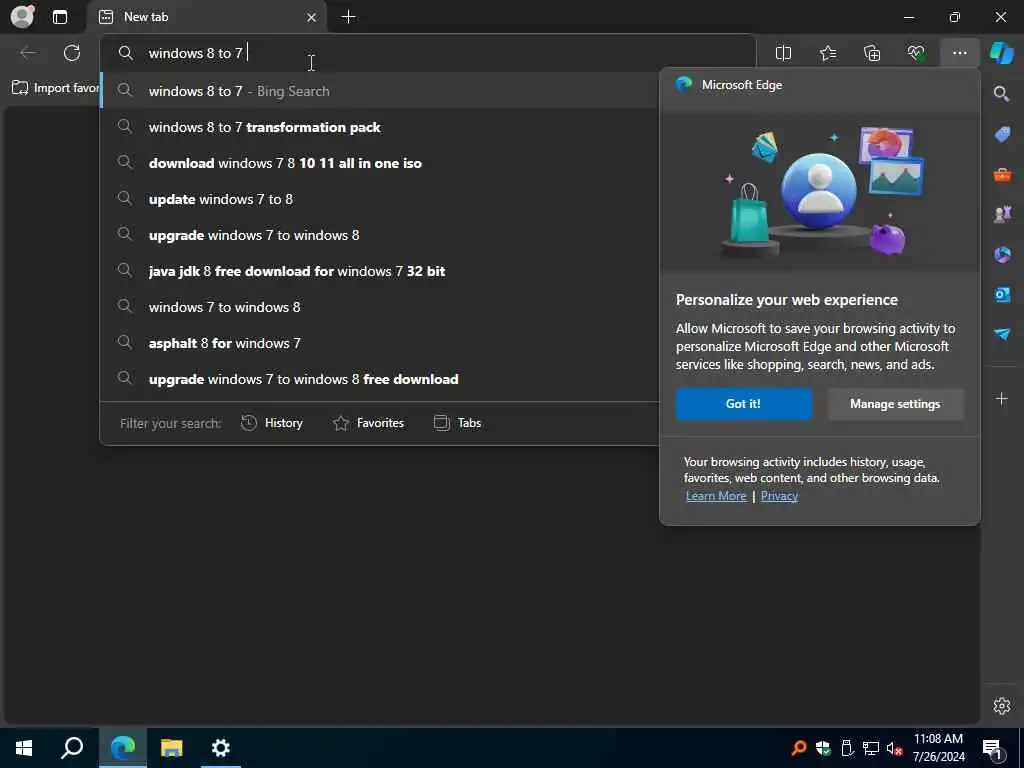Open Collections icon in toolbar
The image size is (1024, 768).
(872, 53)
